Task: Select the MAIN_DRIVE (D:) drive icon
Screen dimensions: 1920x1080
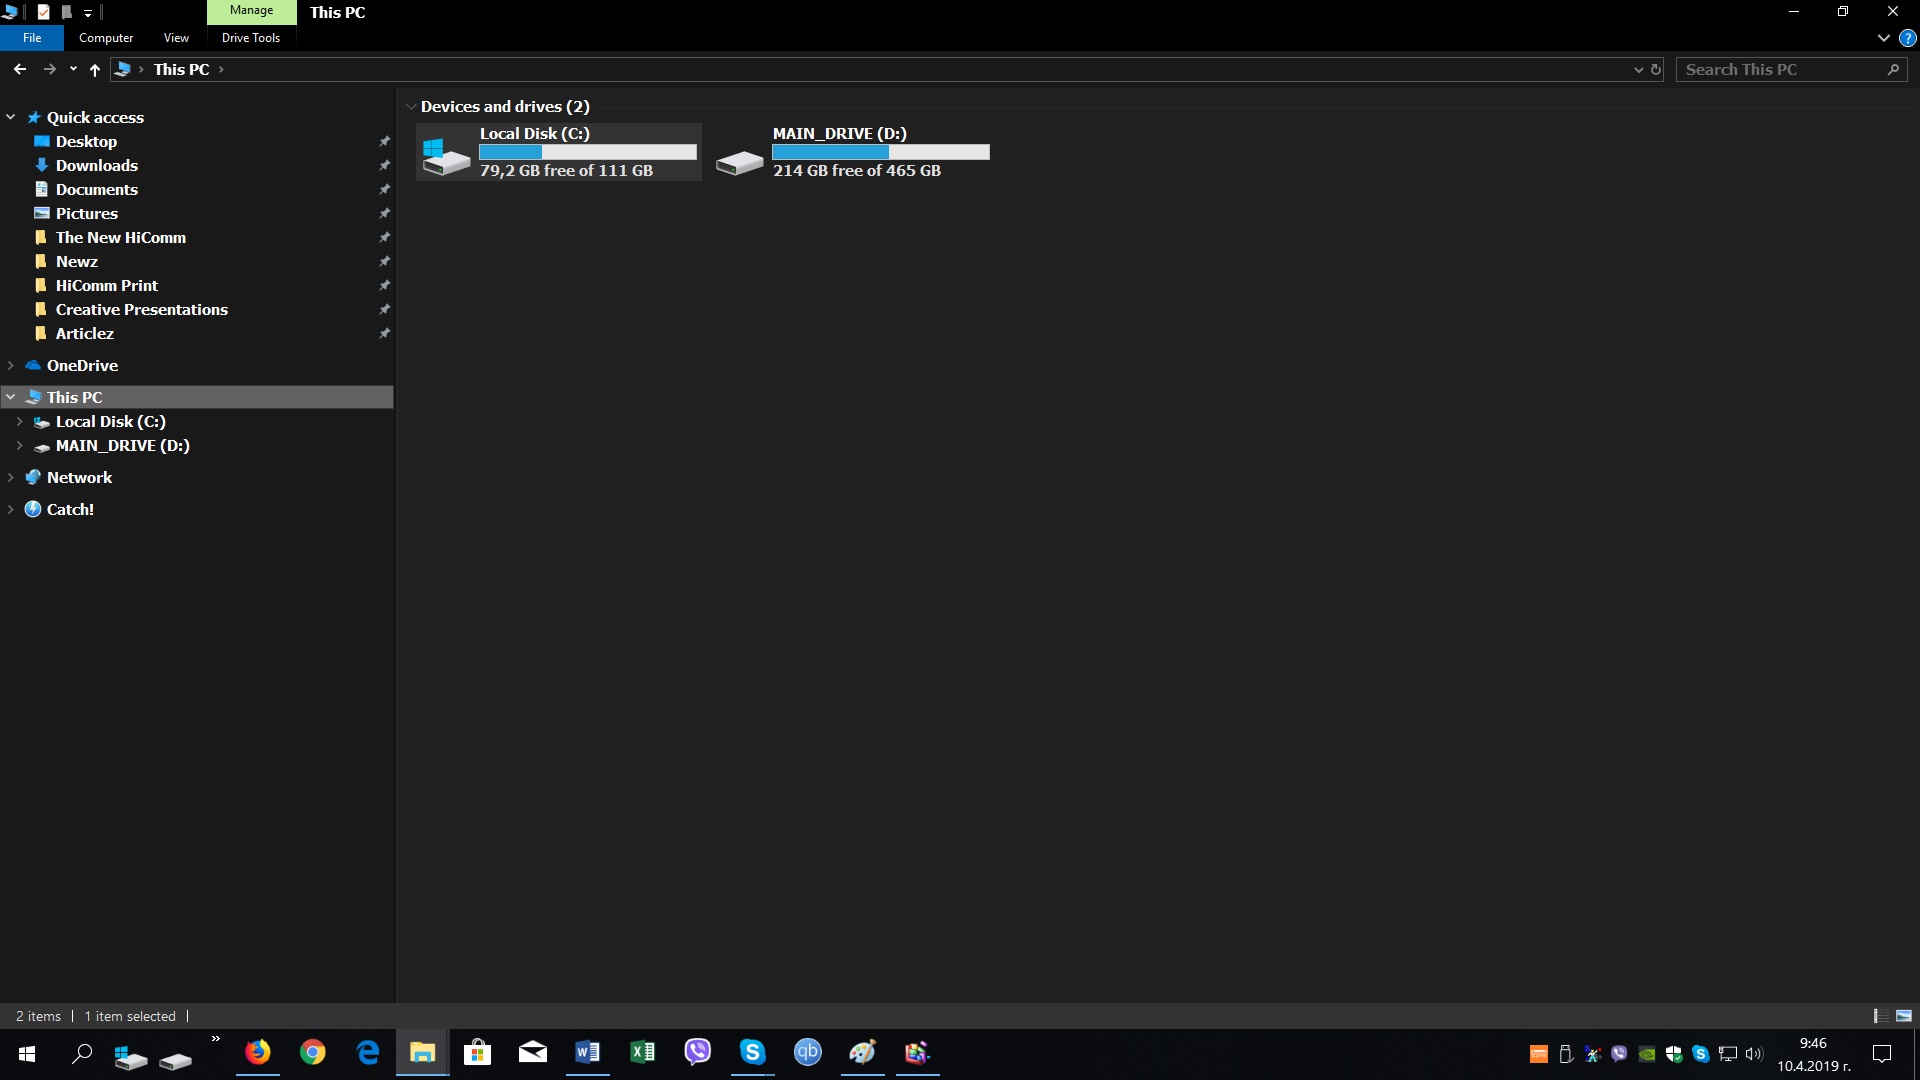Action: click(739, 161)
